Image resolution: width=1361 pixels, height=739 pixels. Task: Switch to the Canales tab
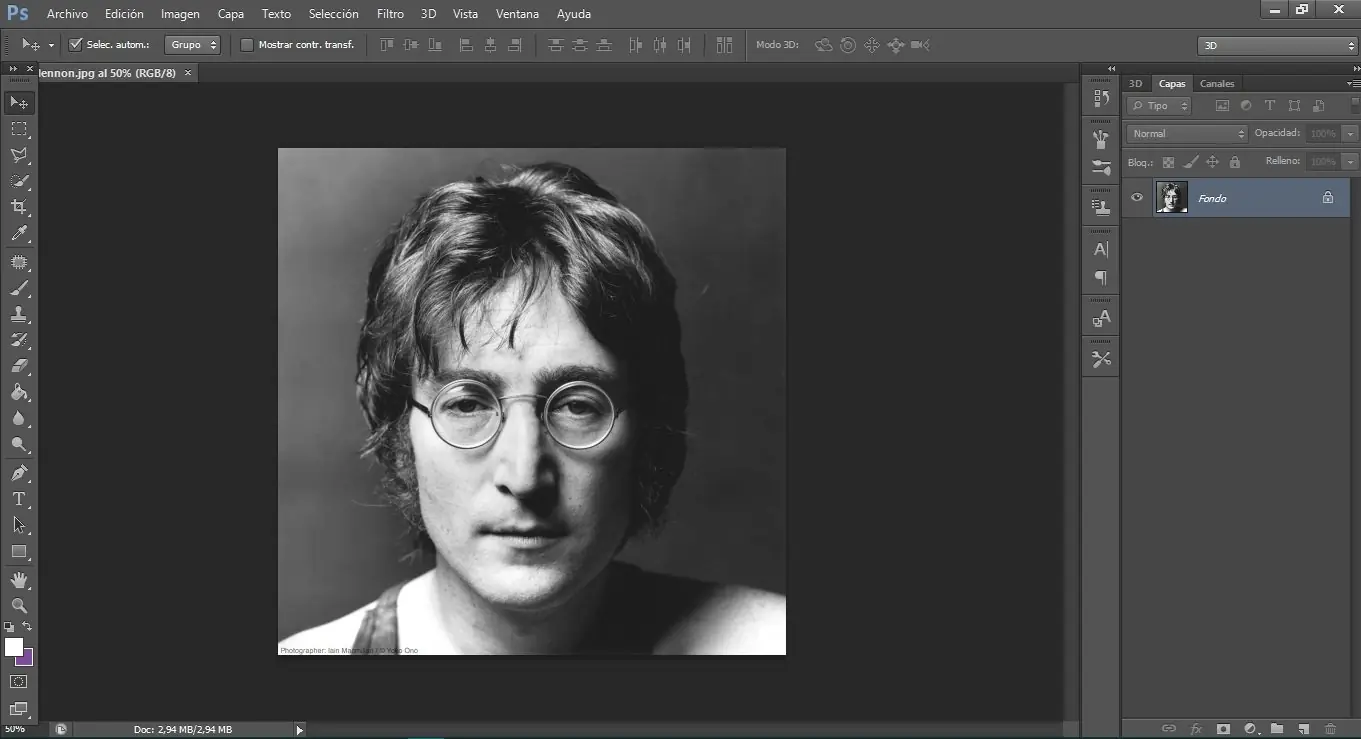click(x=1217, y=83)
